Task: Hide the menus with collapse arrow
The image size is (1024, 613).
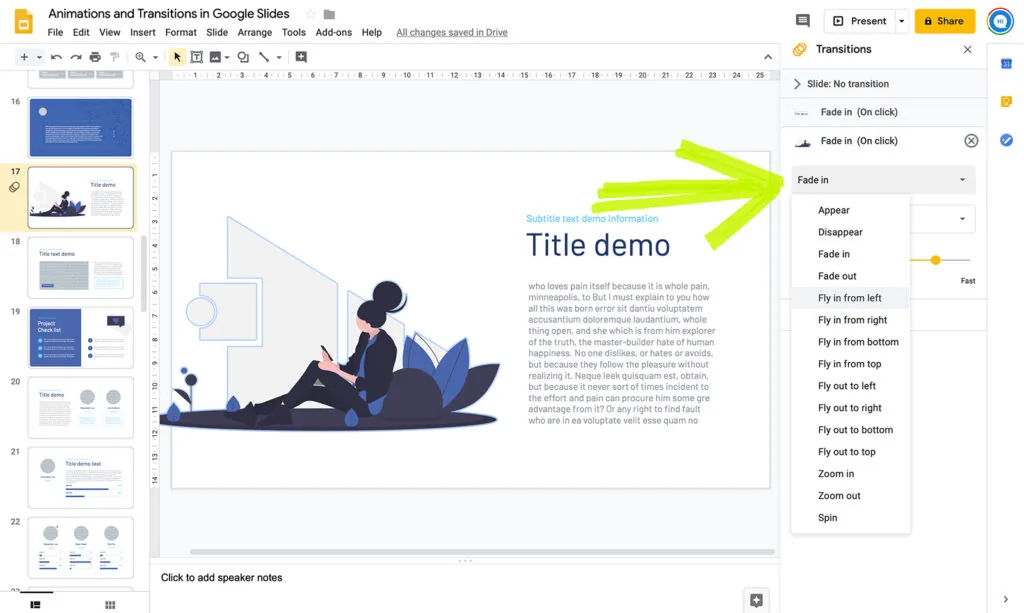Action: pos(768,57)
